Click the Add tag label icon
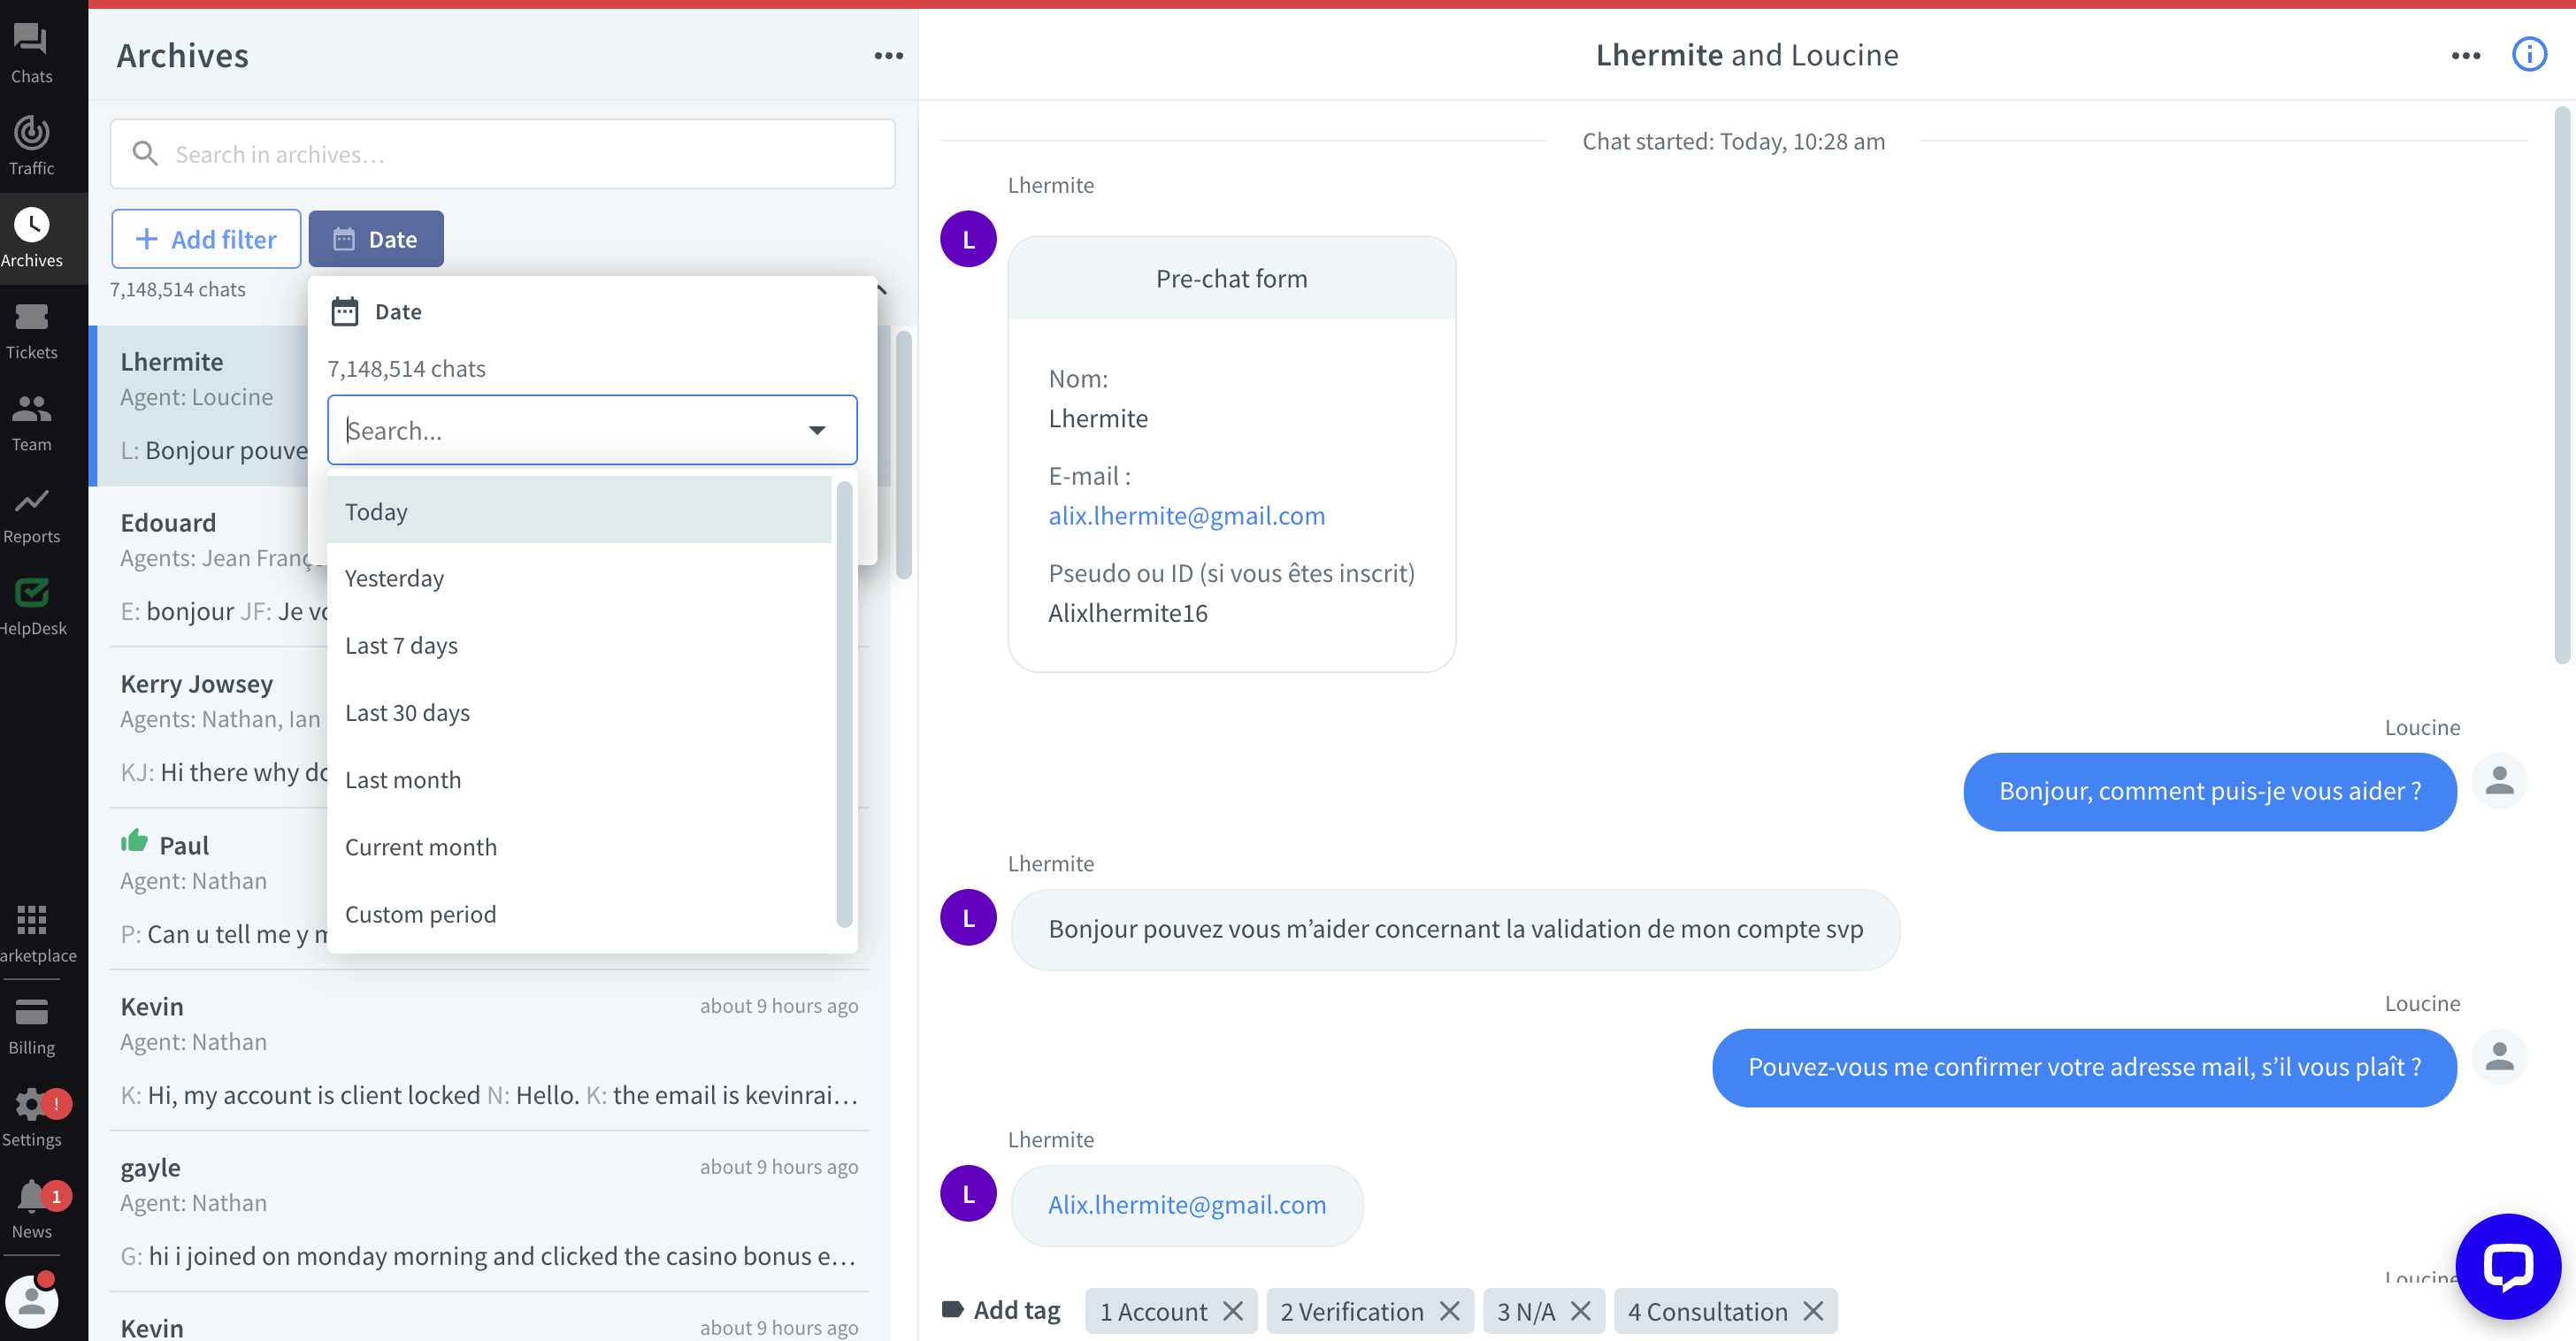This screenshot has height=1341, width=2576. click(952, 1310)
